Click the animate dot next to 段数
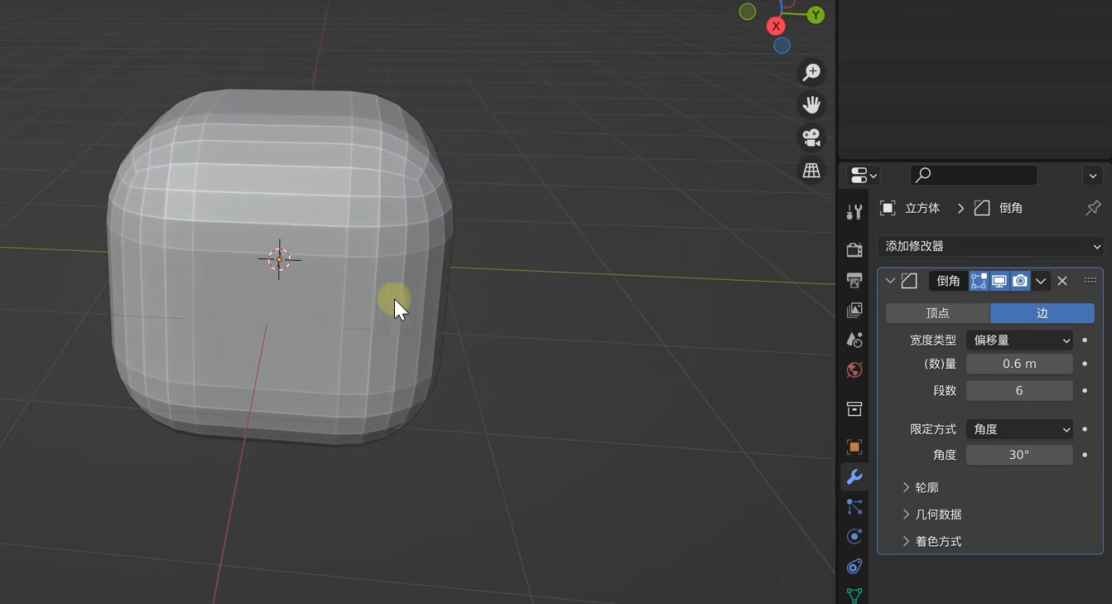The width and height of the screenshot is (1112, 604). pyautogui.click(x=1085, y=391)
